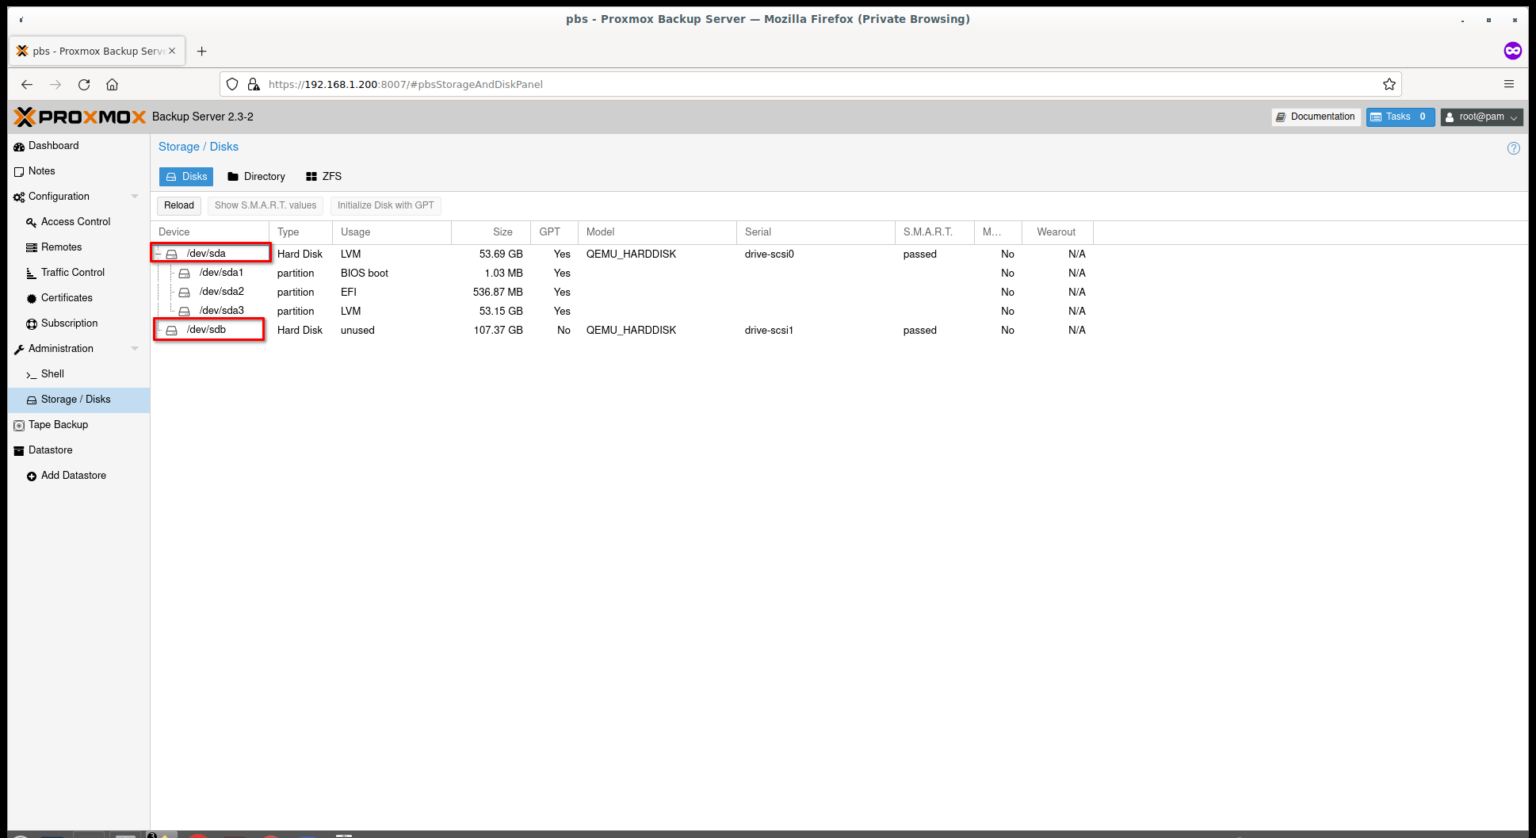Click the Reload button
This screenshot has height=838, width=1536.
[179, 205]
